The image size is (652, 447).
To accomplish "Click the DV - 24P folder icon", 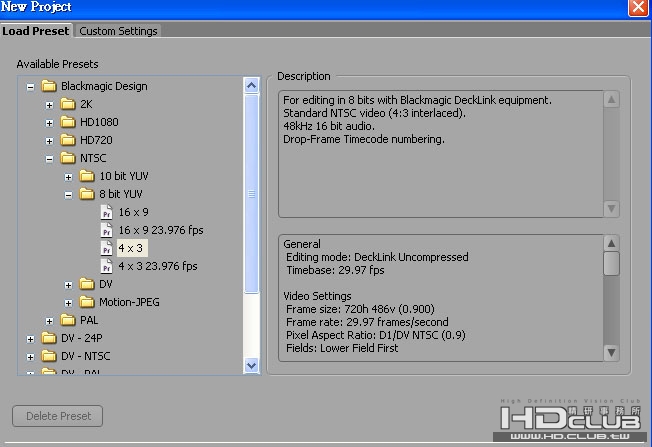I will tap(49, 338).
